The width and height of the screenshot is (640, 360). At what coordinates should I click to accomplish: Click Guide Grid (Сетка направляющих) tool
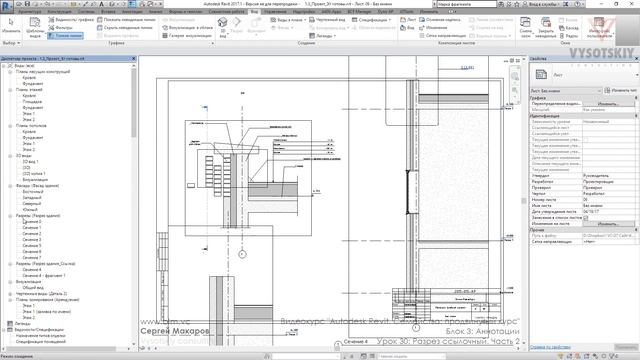pos(442,36)
